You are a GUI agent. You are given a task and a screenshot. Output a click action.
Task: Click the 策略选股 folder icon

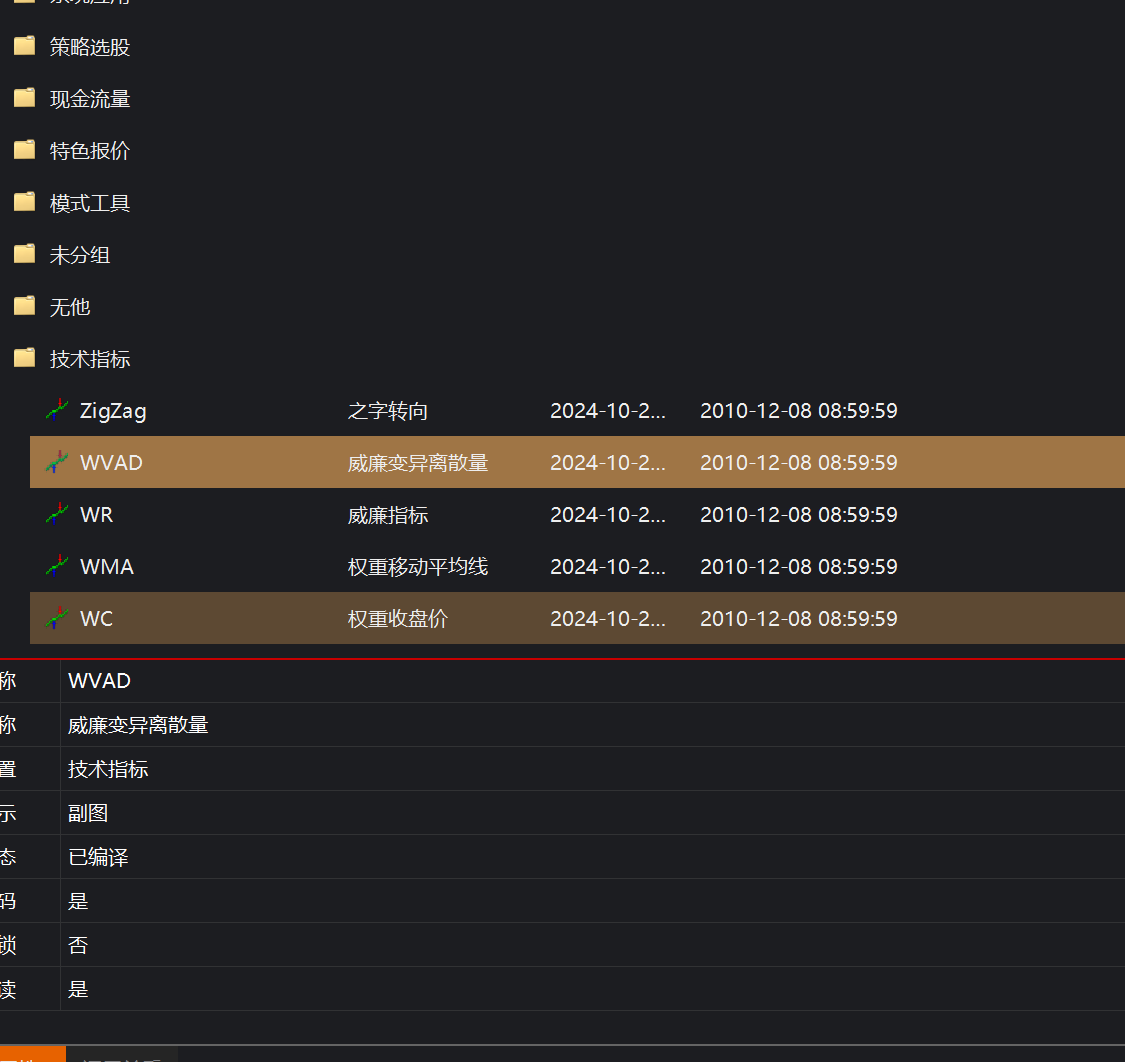(x=25, y=46)
